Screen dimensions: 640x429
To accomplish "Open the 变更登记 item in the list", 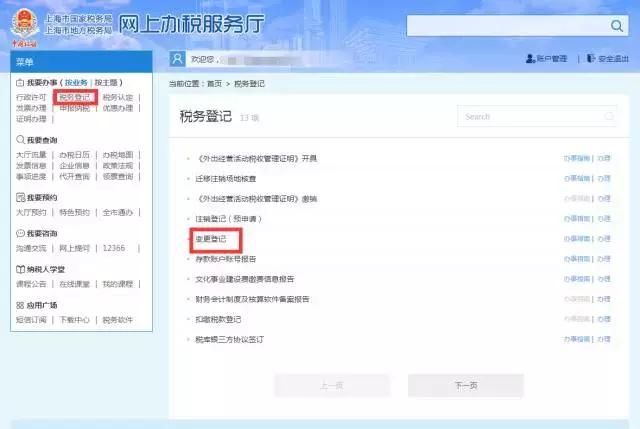I will (211, 239).
